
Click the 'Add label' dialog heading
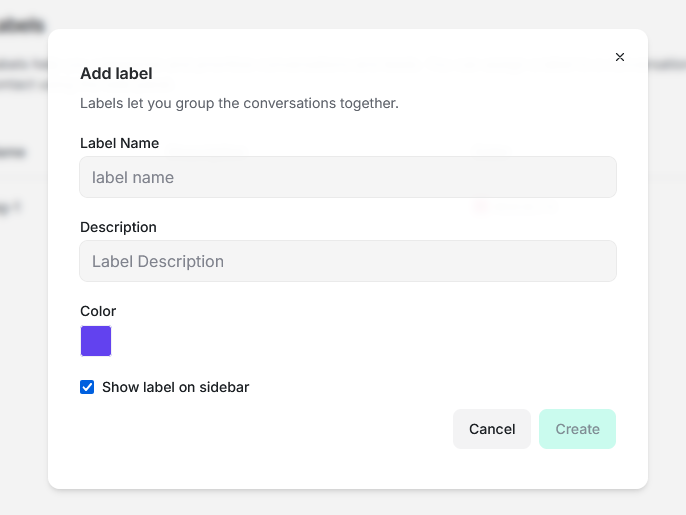116,74
